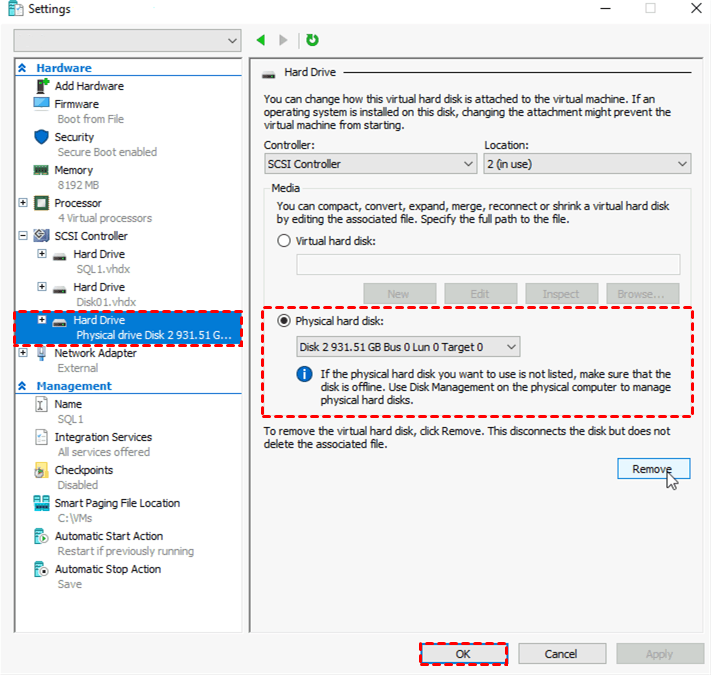Screen dimensions: 711x675
Task: Click the Settings window title icon
Action: click(x=15, y=9)
